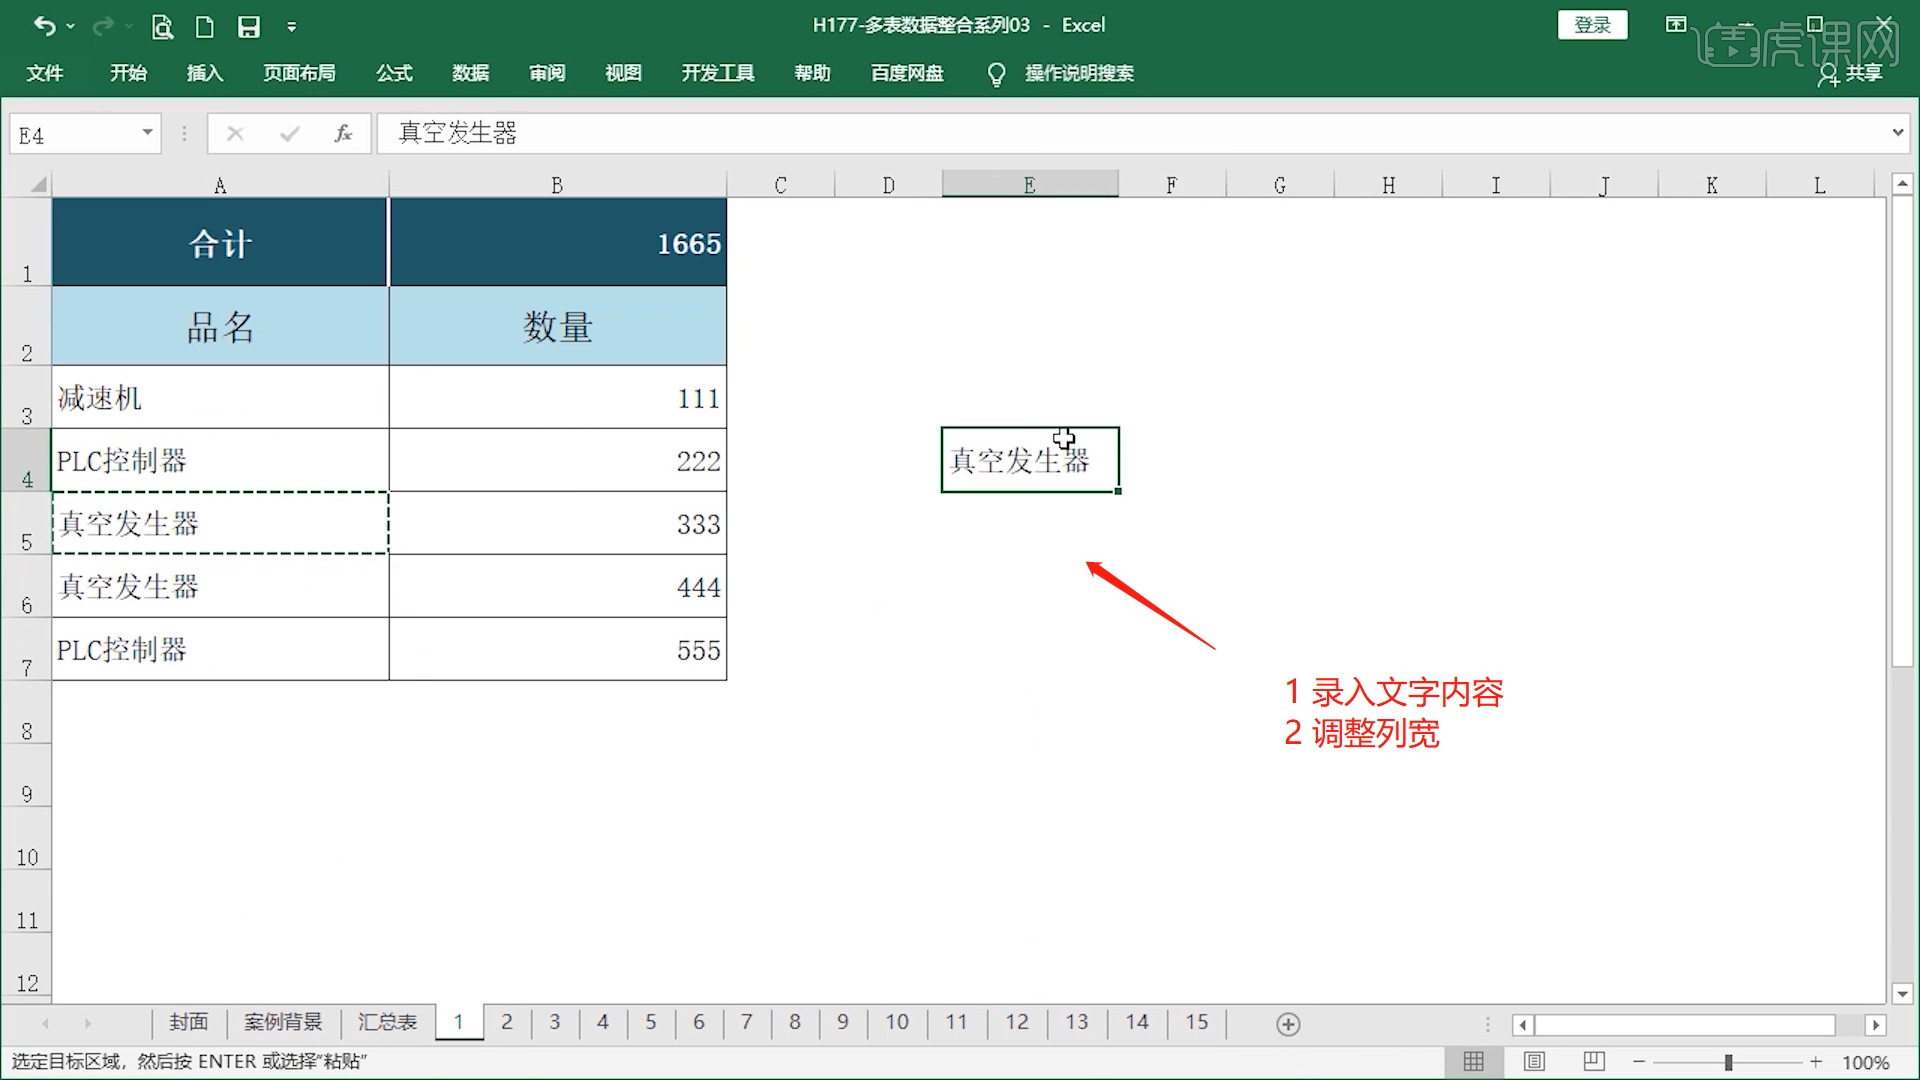Image resolution: width=1920 pixels, height=1080 pixels.
Task: Switch to the 开始 ribbon tab
Action: point(128,73)
